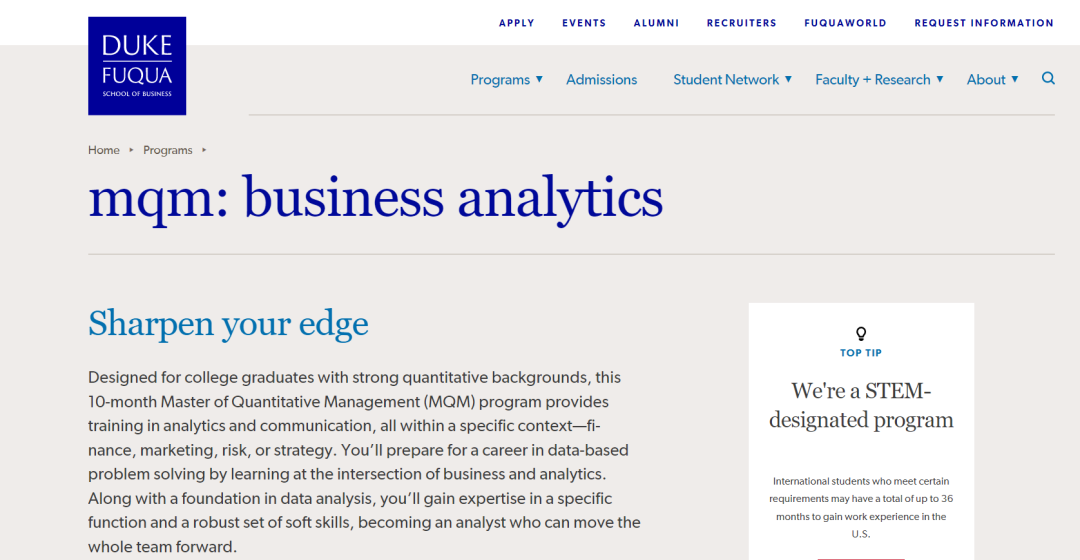Visit the Recruiters link
The image size is (1080, 560).
[742, 23]
